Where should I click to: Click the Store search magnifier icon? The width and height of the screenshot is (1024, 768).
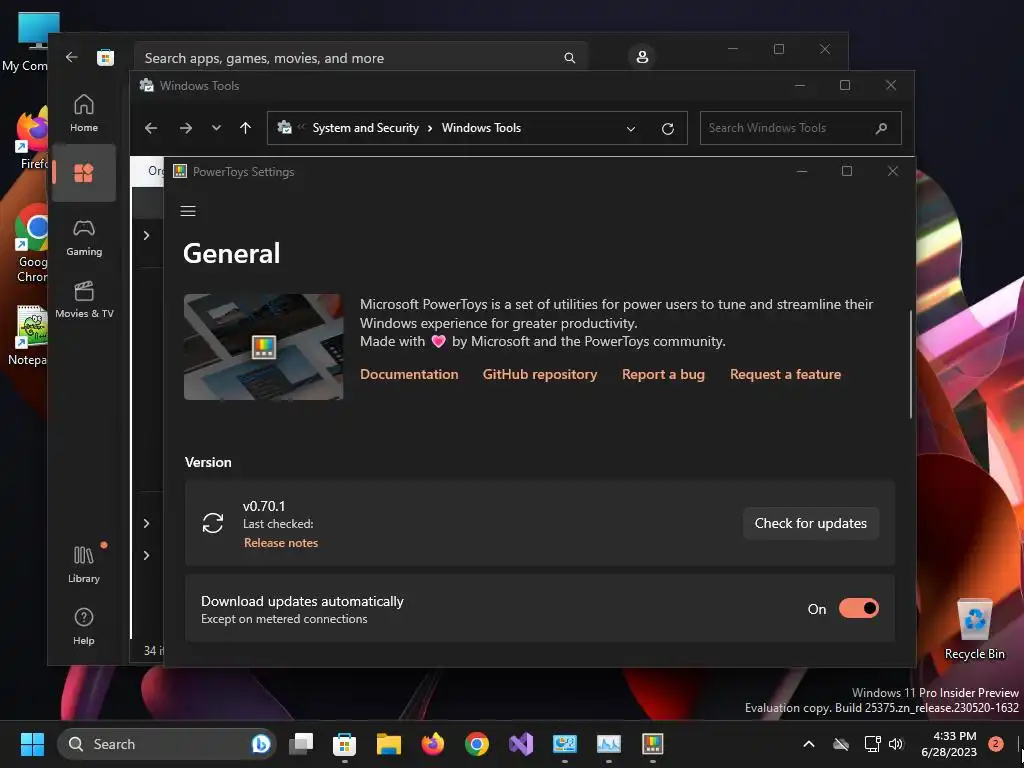[569, 58]
